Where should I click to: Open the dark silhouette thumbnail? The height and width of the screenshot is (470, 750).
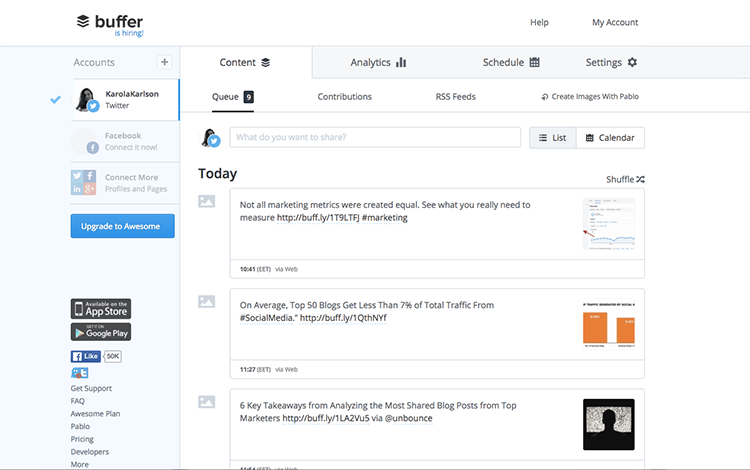tap(609, 425)
